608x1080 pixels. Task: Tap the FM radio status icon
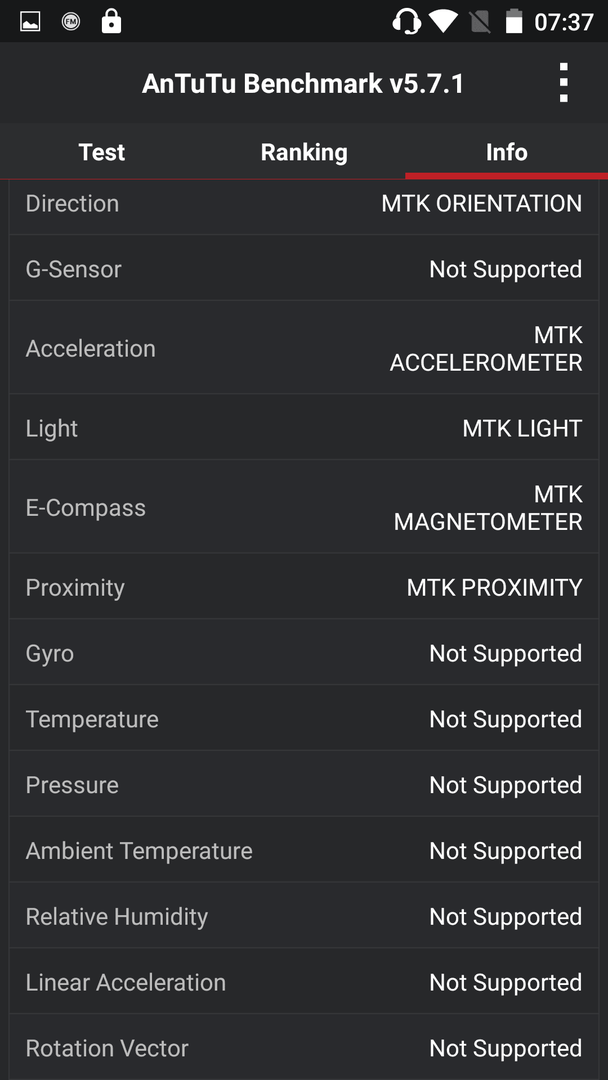pyautogui.click(x=70, y=22)
